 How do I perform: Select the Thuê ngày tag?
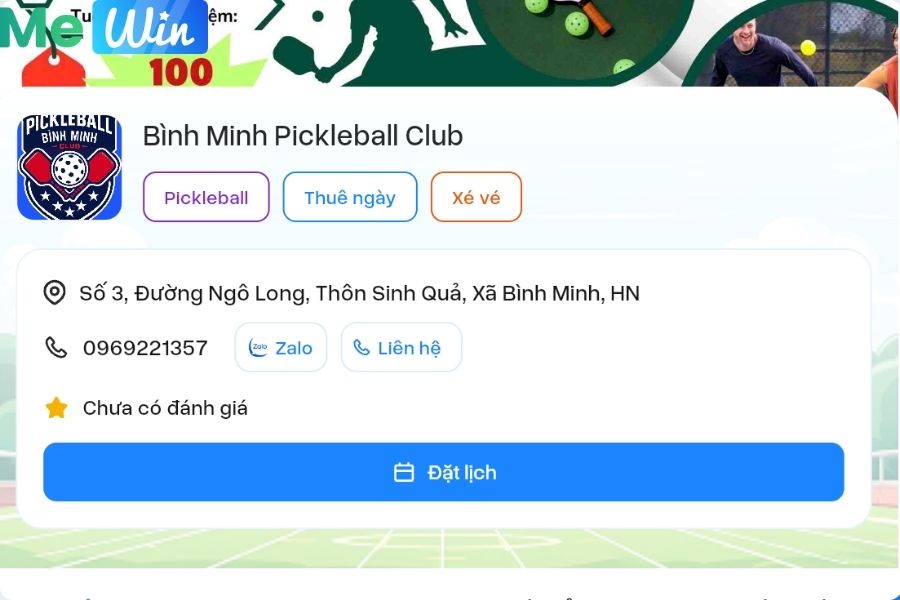pos(350,197)
